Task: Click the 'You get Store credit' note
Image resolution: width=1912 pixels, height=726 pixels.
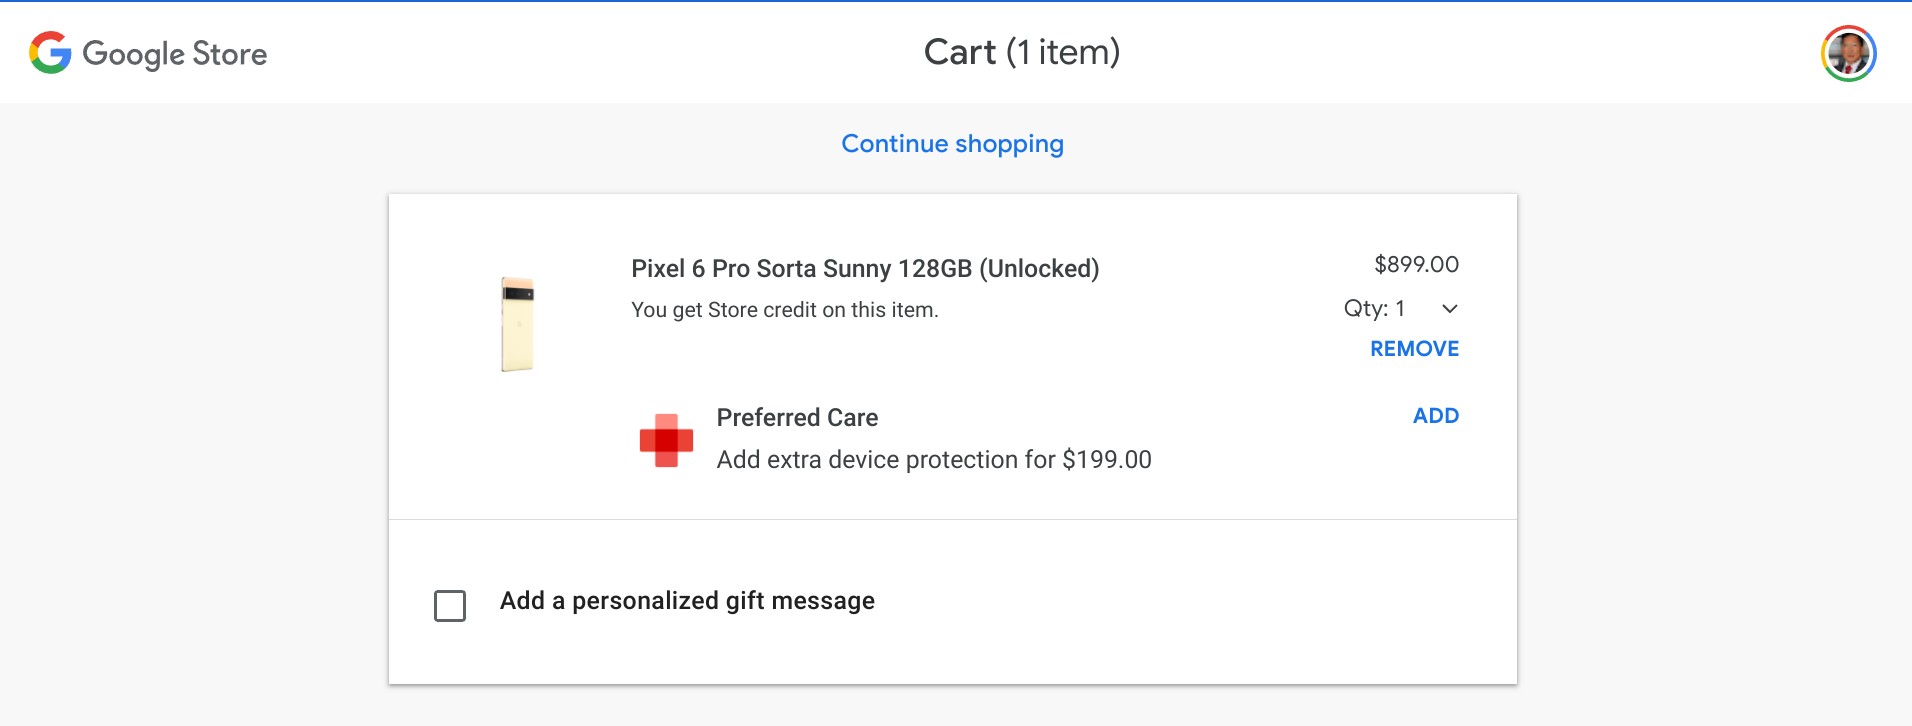Action: (784, 310)
